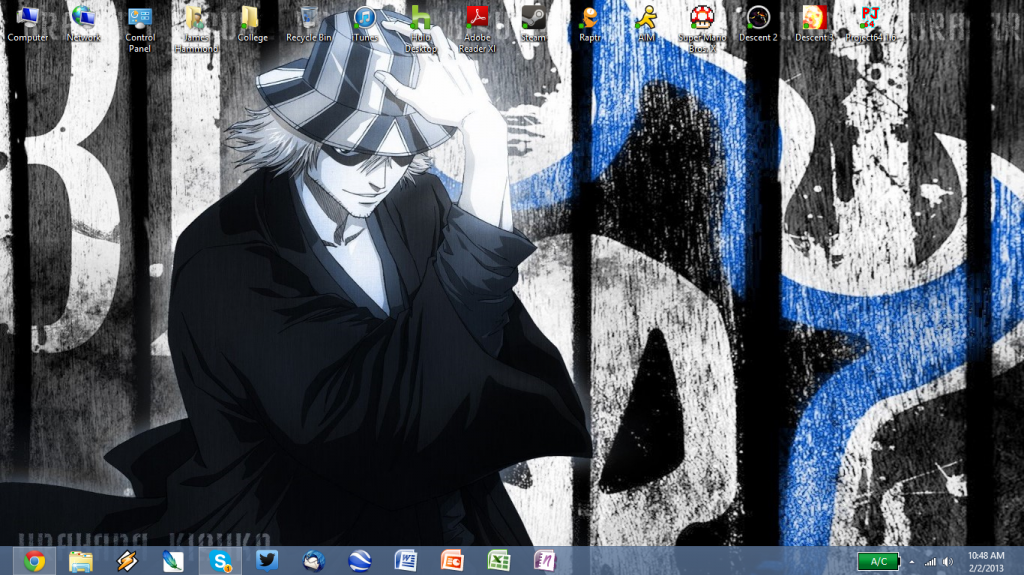
Task: Launch the Raptr shortcut
Action: tap(589, 24)
